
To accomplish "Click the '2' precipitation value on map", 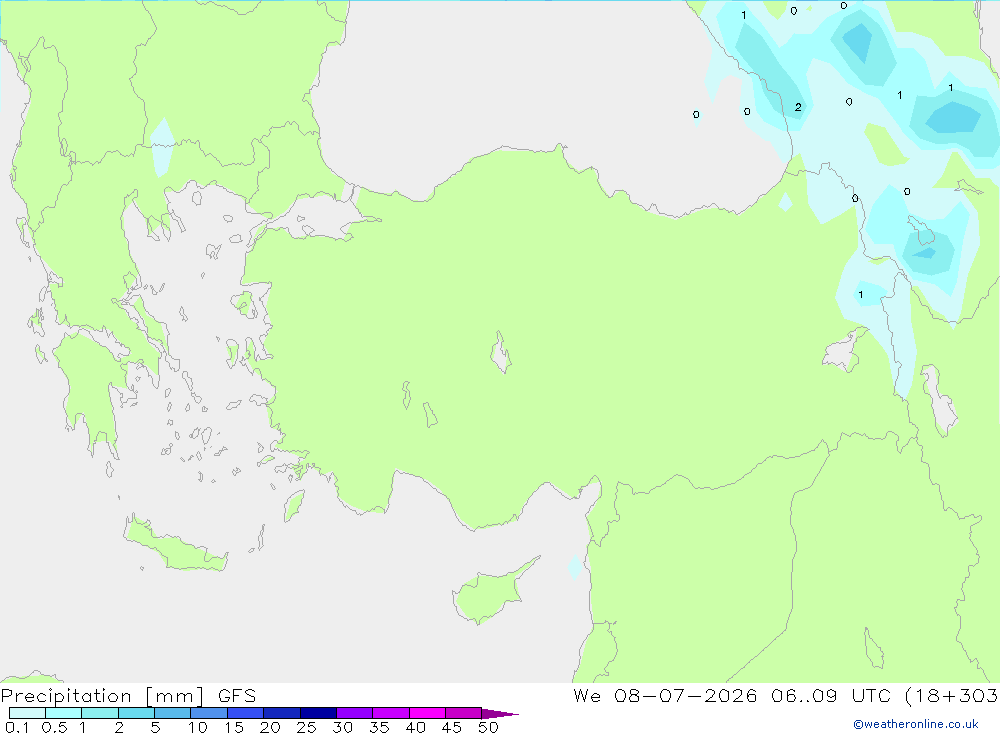I will [x=798, y=107].
